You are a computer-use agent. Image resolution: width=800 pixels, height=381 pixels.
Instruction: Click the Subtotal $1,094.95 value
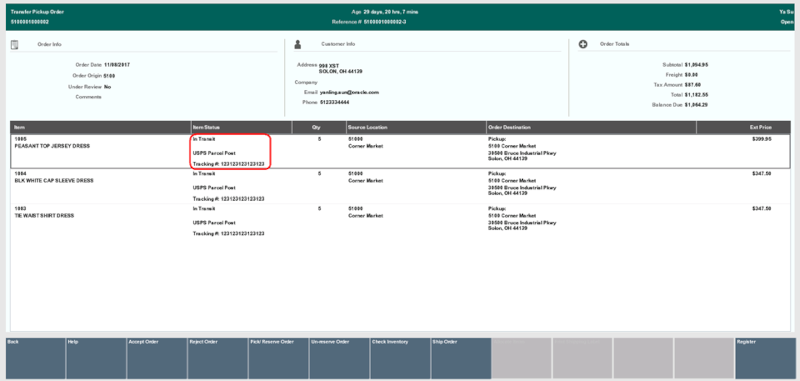[696, 65]
